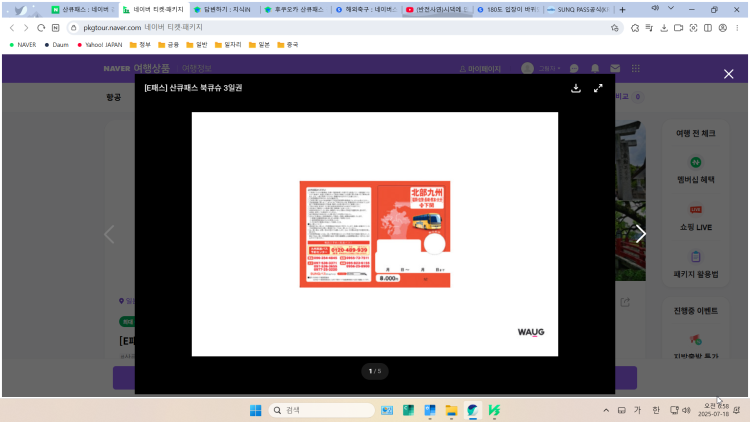Open the Naver mail envelope icon
Viewport: 750px width, 422px height.
point(615,68)
